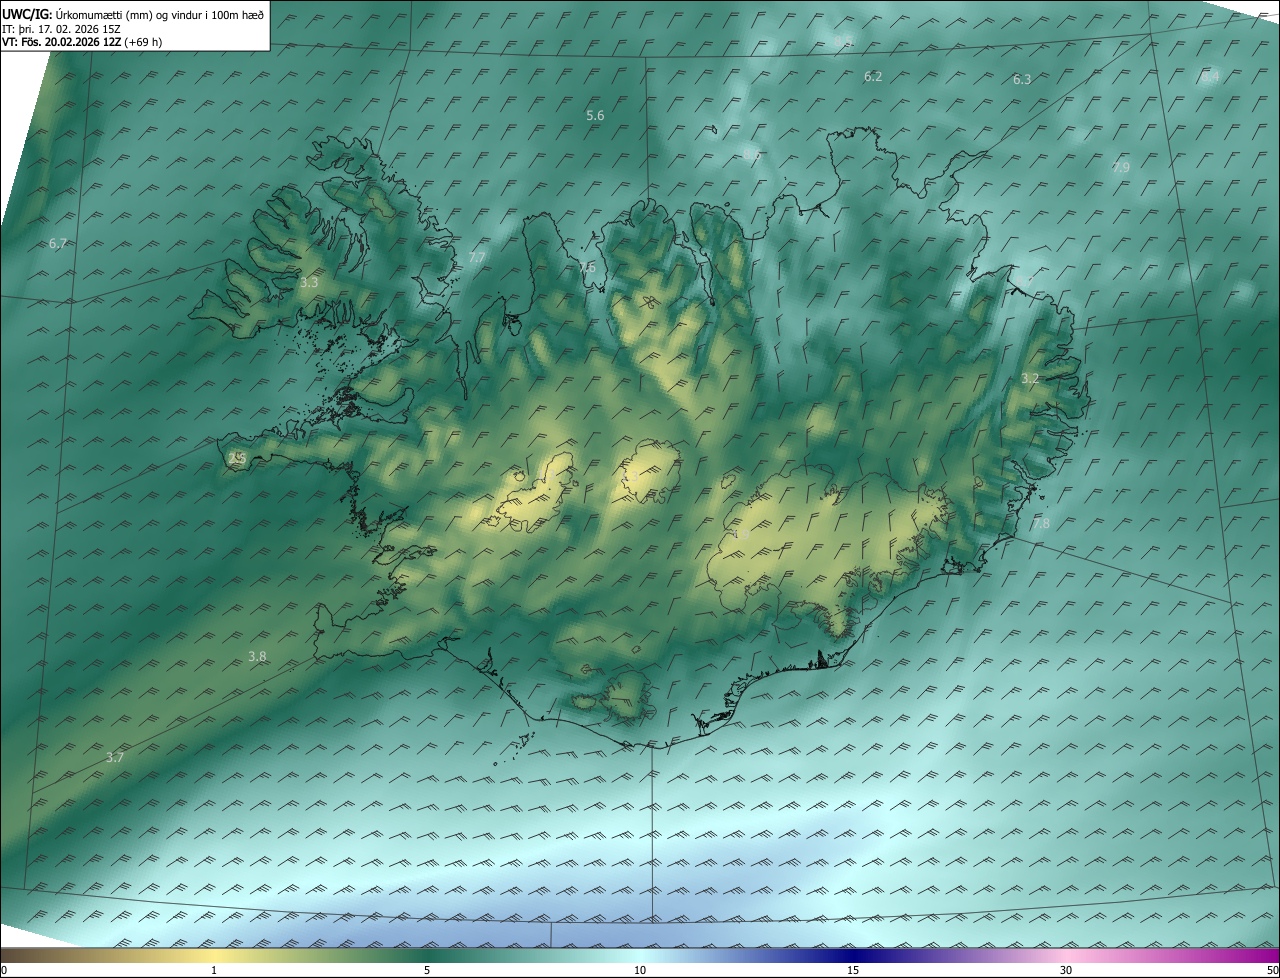This screenshot has height=978, width=1280.
Task: Click the 7.6 value label on the map
Action: tap(587, 268)
